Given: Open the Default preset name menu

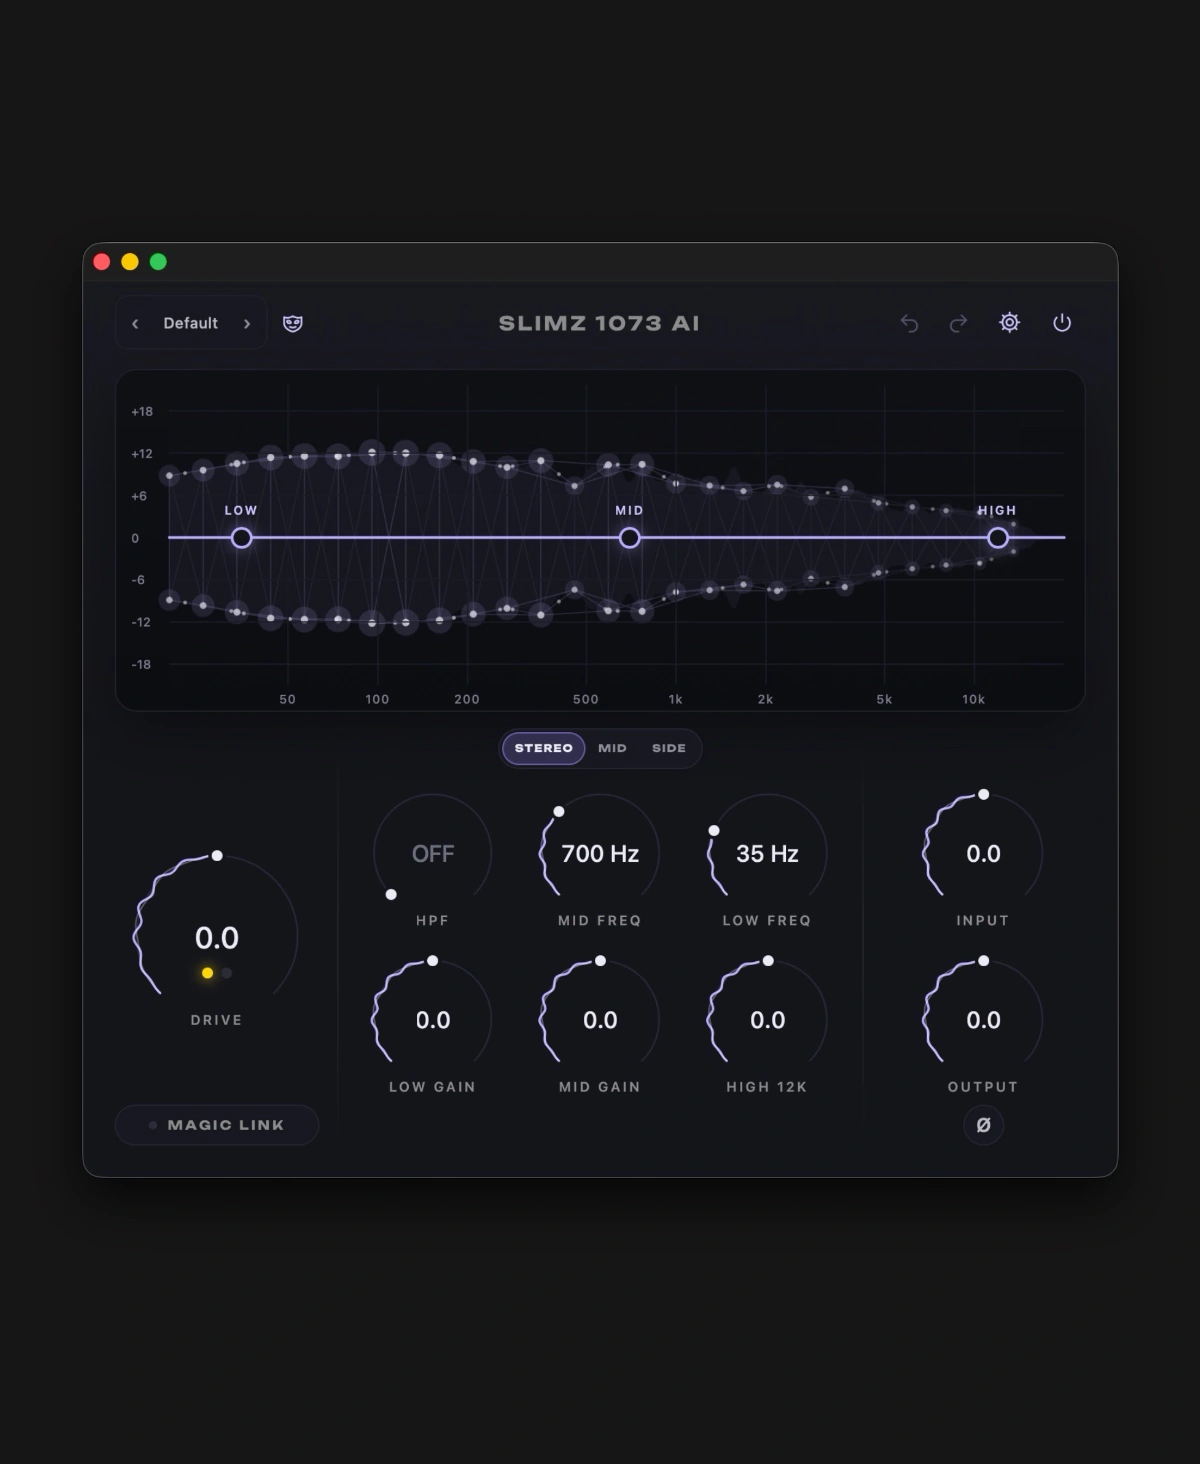Looking at the screenshot, I should coord(191,323).
